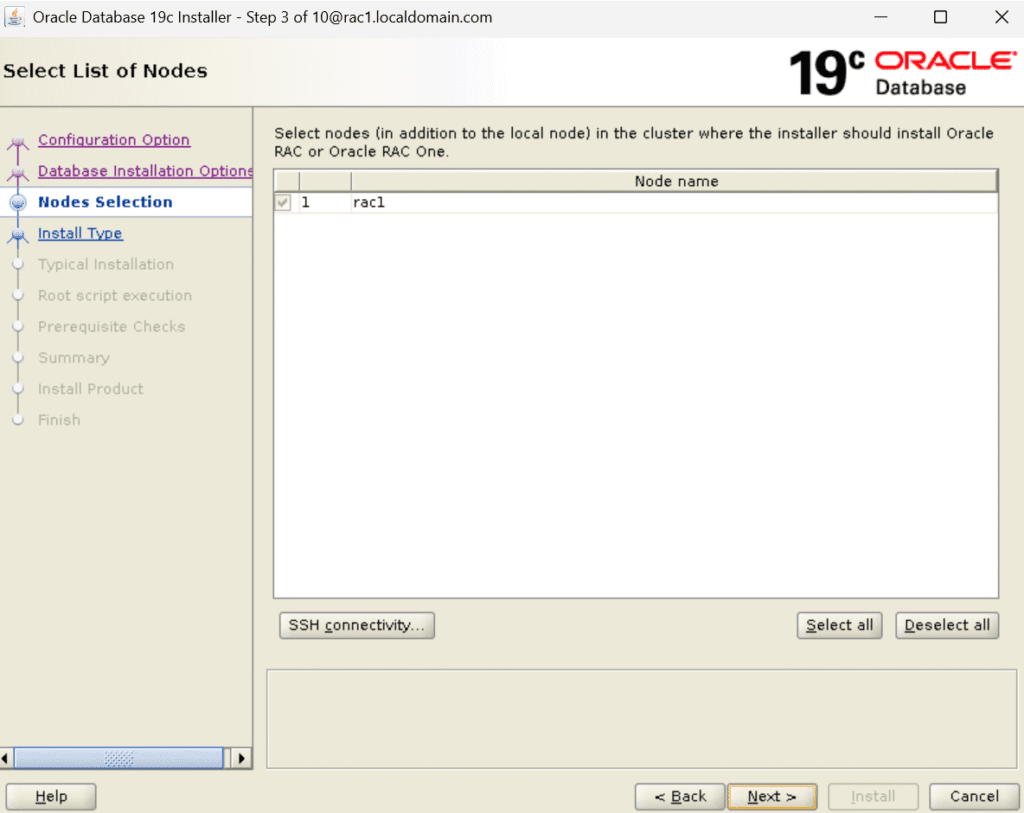Click the Java icon in title bar
Screen dimensions: 1024x813
point(15,17)
